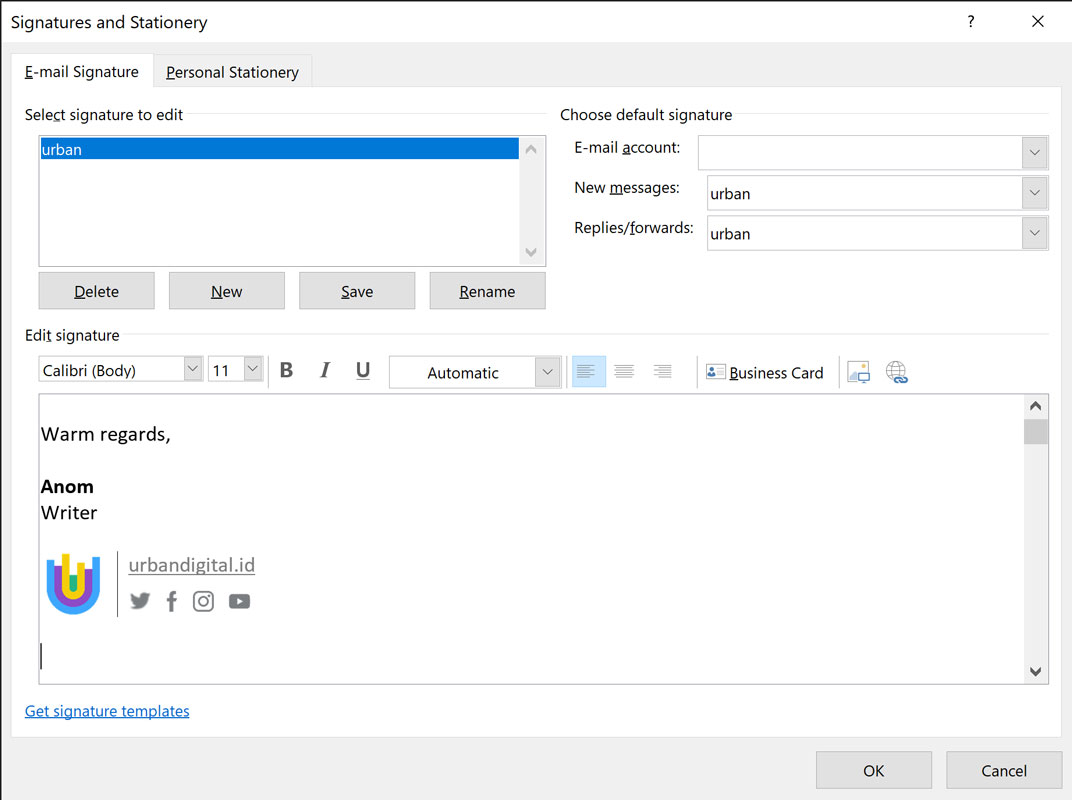The image size is (1072, 800).
Task: Click the Insert Hyperlink globe icon
Action: [896, 373]
